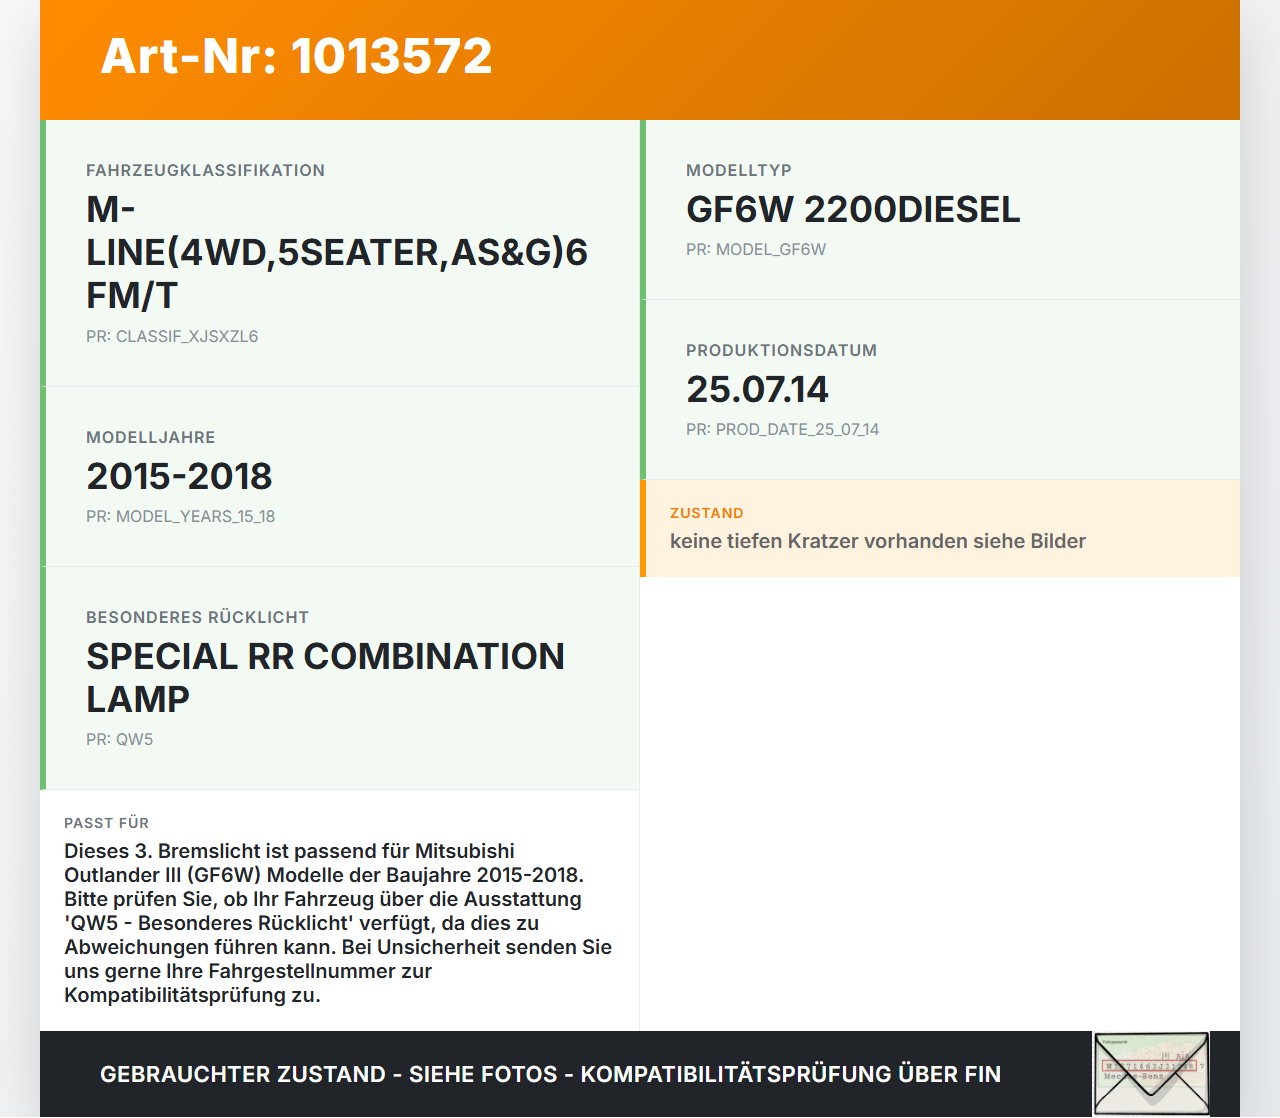Select the value 'M-LINE(4WD,5SEATER,AS&G)6FM/T'
The width and height of the screenshot is (1280, 1118).
pyautogui.click(x=337, y=252)
